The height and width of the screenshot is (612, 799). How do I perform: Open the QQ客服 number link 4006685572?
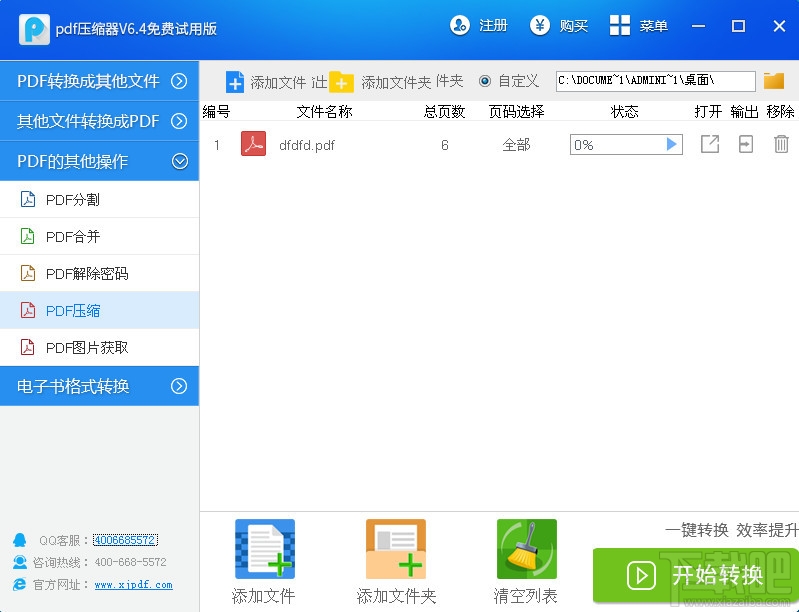(x=125, y=540)
